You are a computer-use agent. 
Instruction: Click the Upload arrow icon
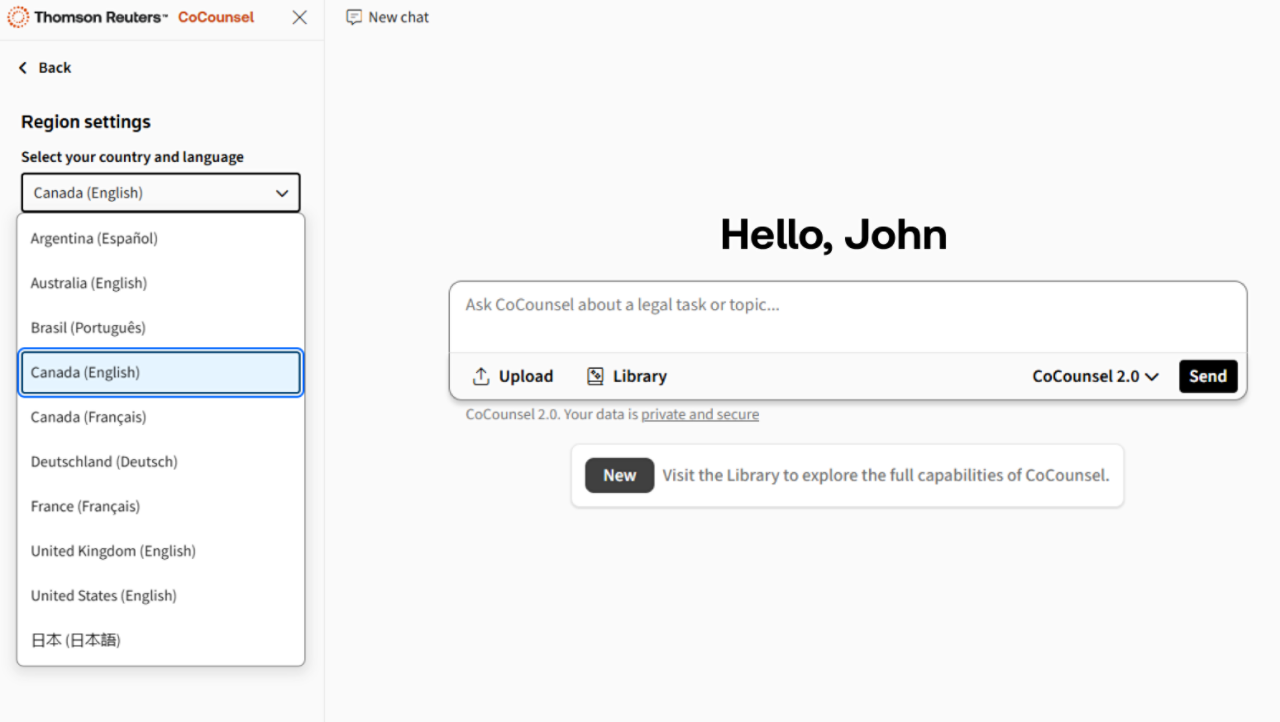point(481,376)
